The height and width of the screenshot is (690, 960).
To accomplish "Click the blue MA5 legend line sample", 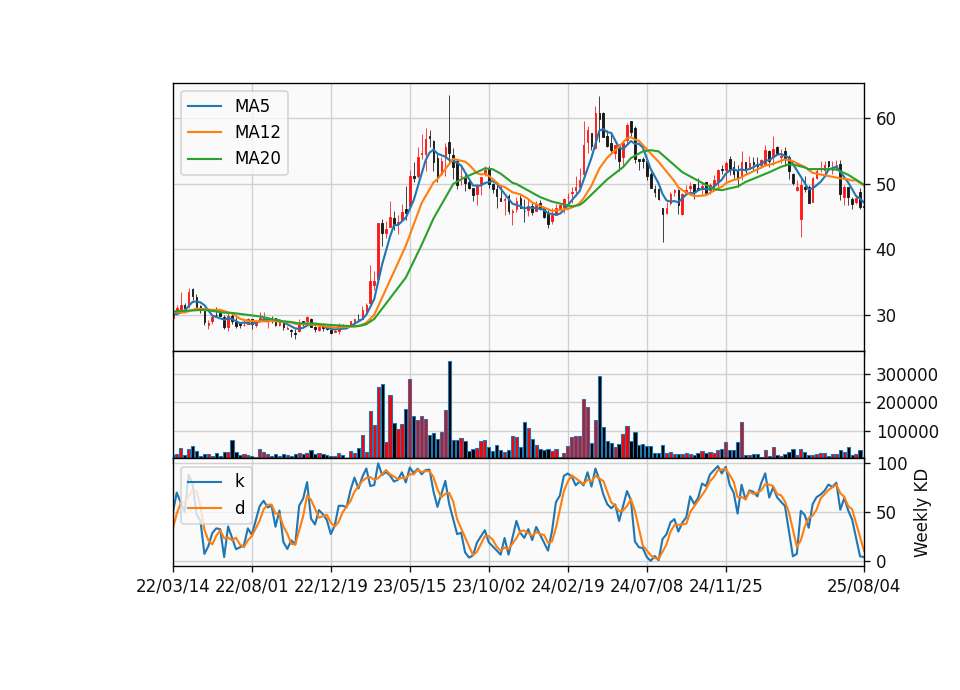I will (x=204, y=106).
